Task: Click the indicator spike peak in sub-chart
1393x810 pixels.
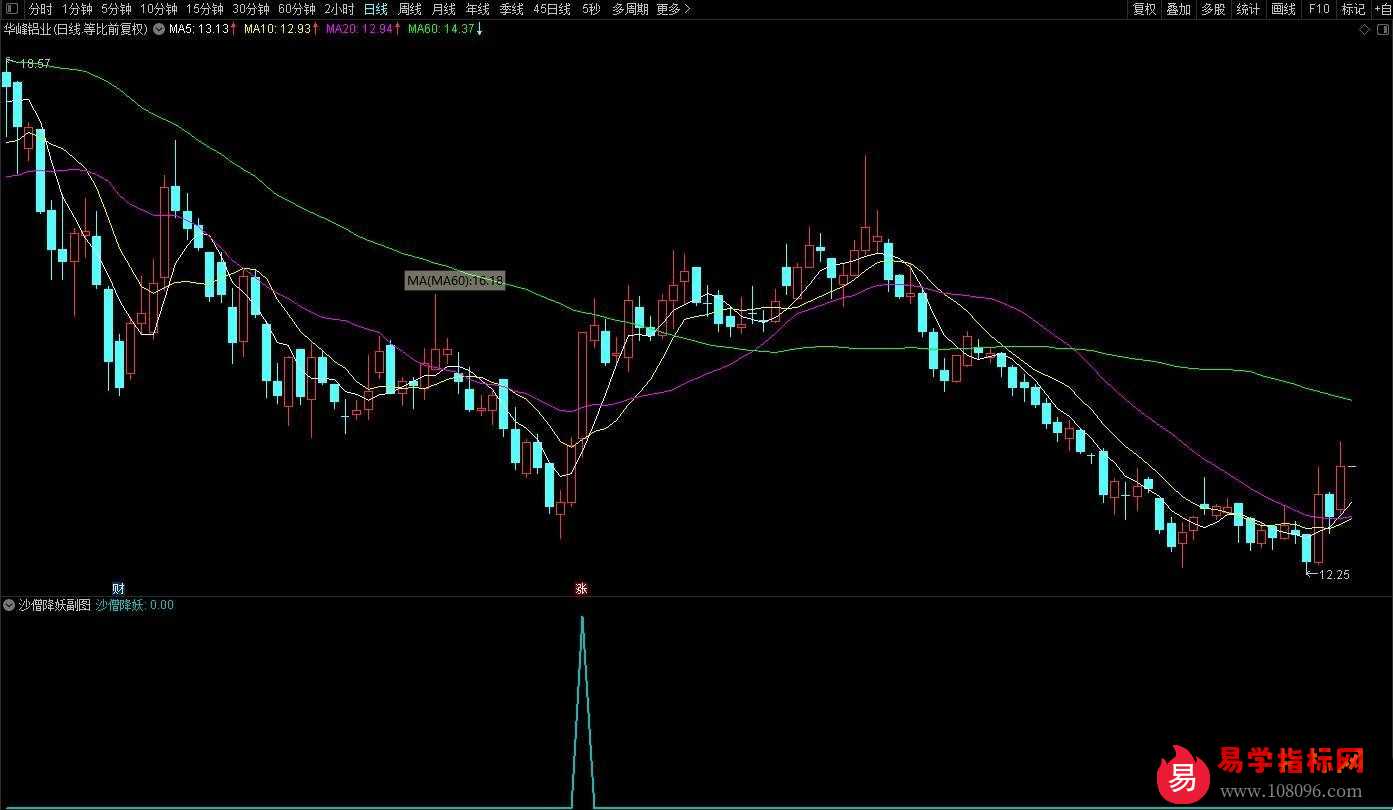Action: click(583, 618)
